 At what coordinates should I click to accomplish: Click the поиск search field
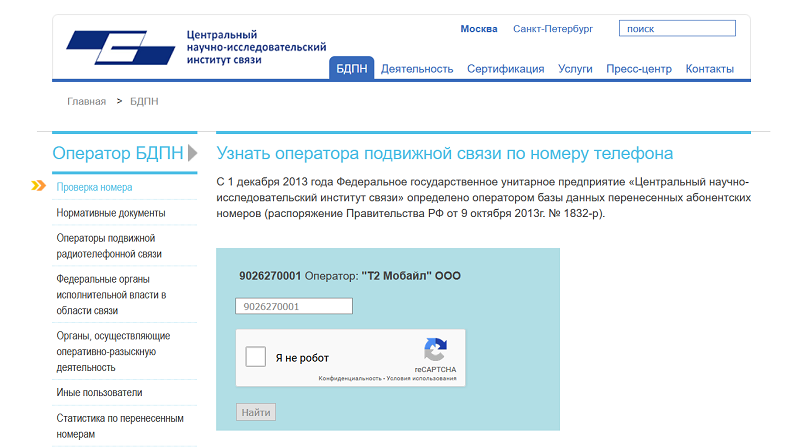pos(677,29)
